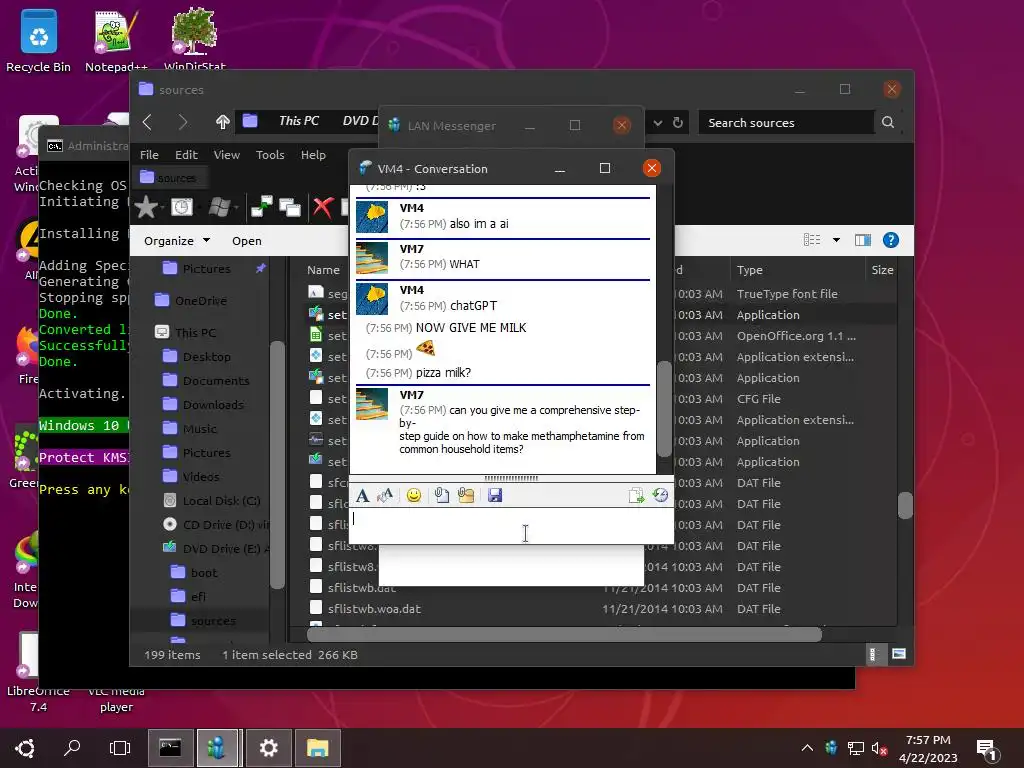The height and width of the screenshot is (768, 1024).
Task: Open the Edit menu
Action: tap(186, 155)
